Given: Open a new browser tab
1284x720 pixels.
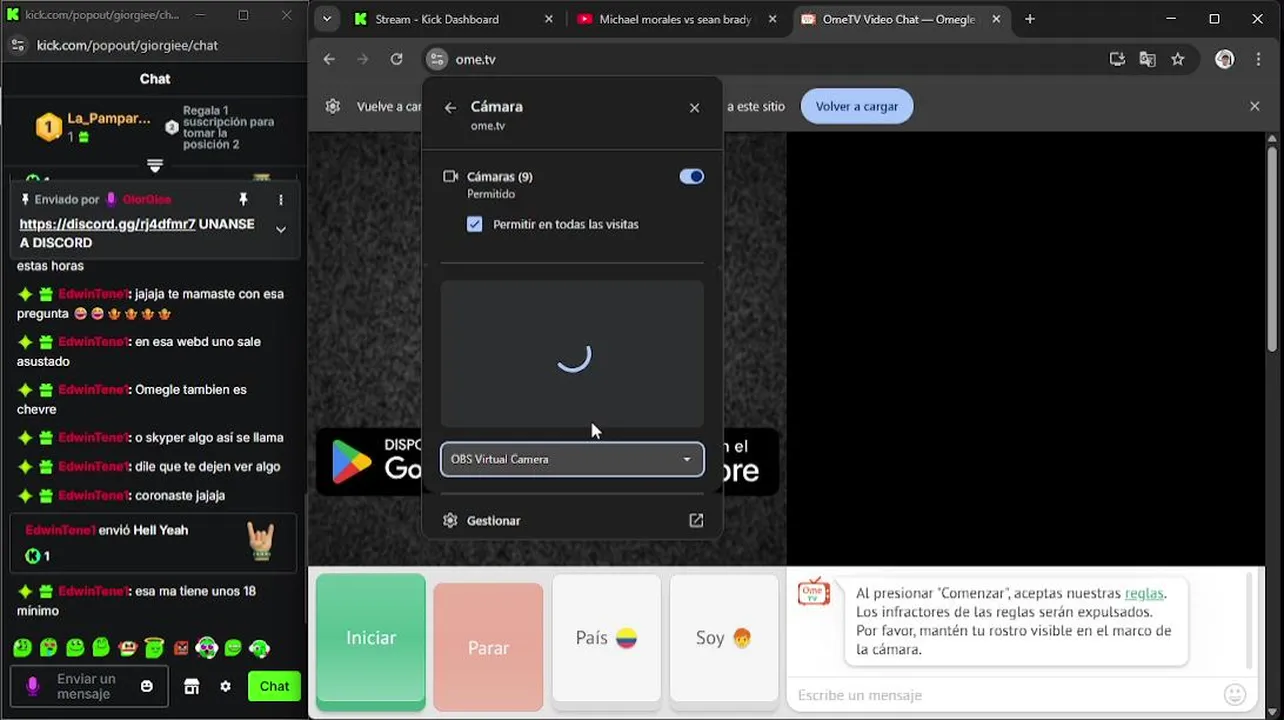Looking at the screenshot, I should point(1029,19).
